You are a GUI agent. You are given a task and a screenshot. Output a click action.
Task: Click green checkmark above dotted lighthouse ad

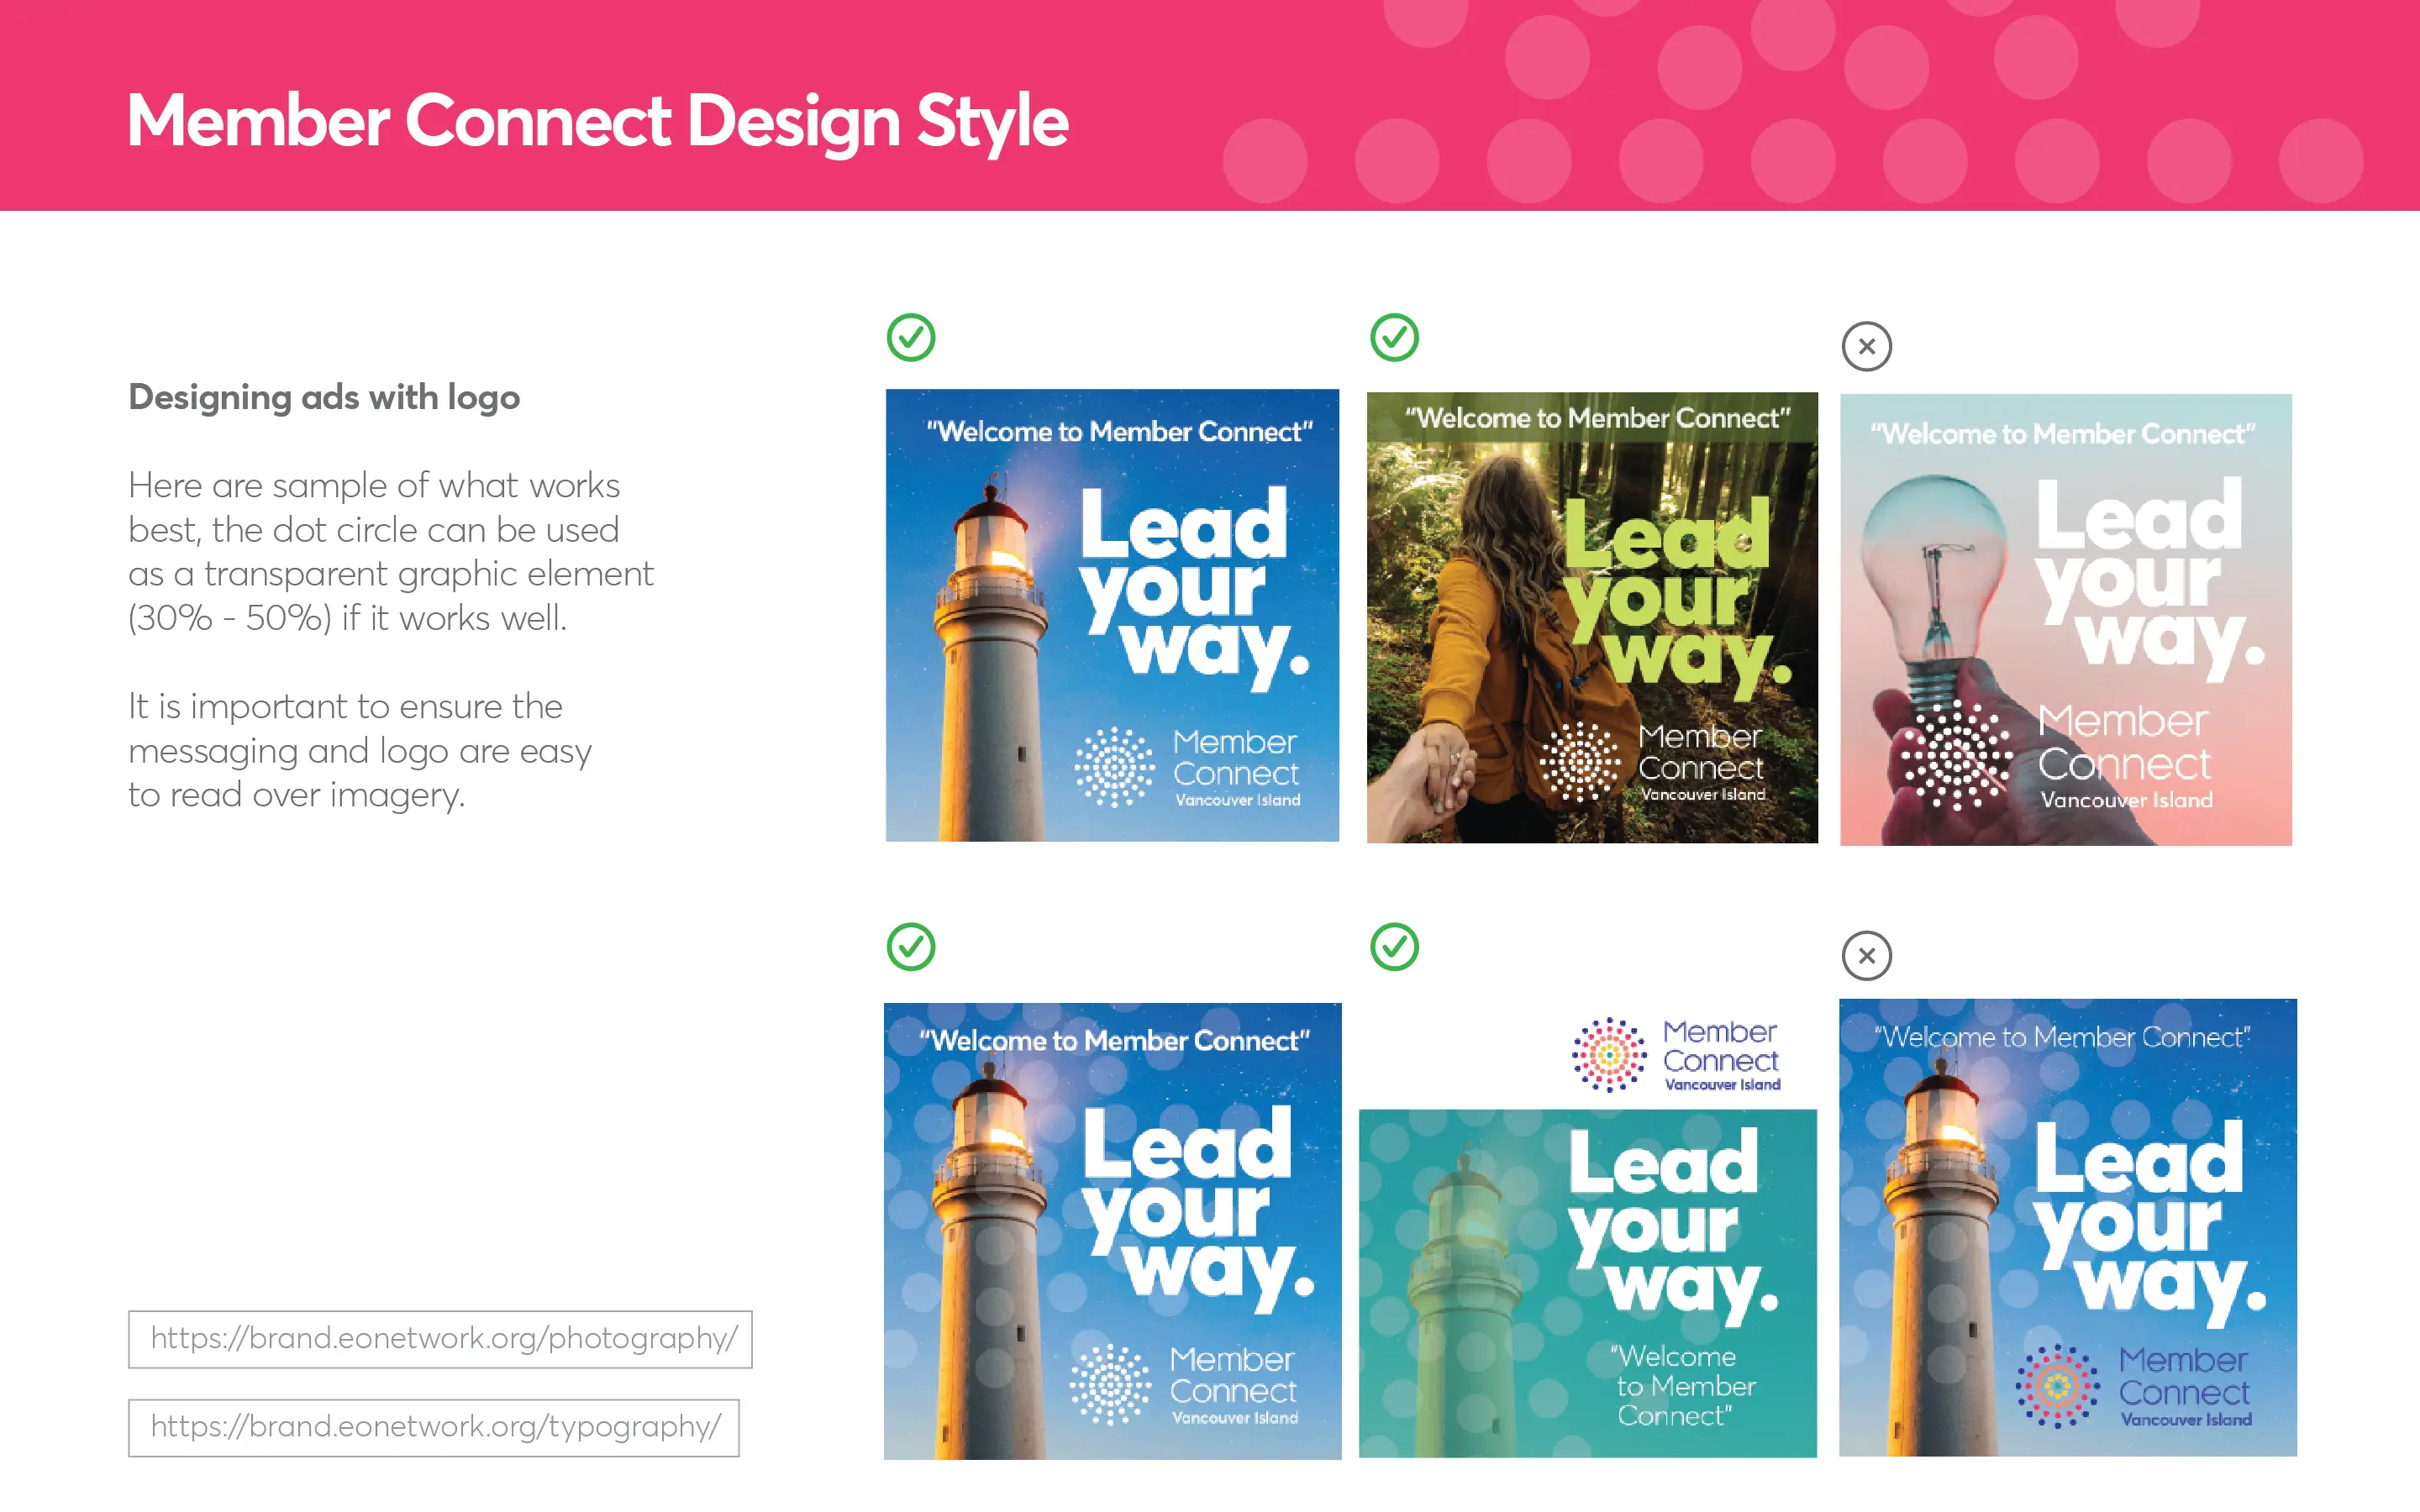[910, 947]
